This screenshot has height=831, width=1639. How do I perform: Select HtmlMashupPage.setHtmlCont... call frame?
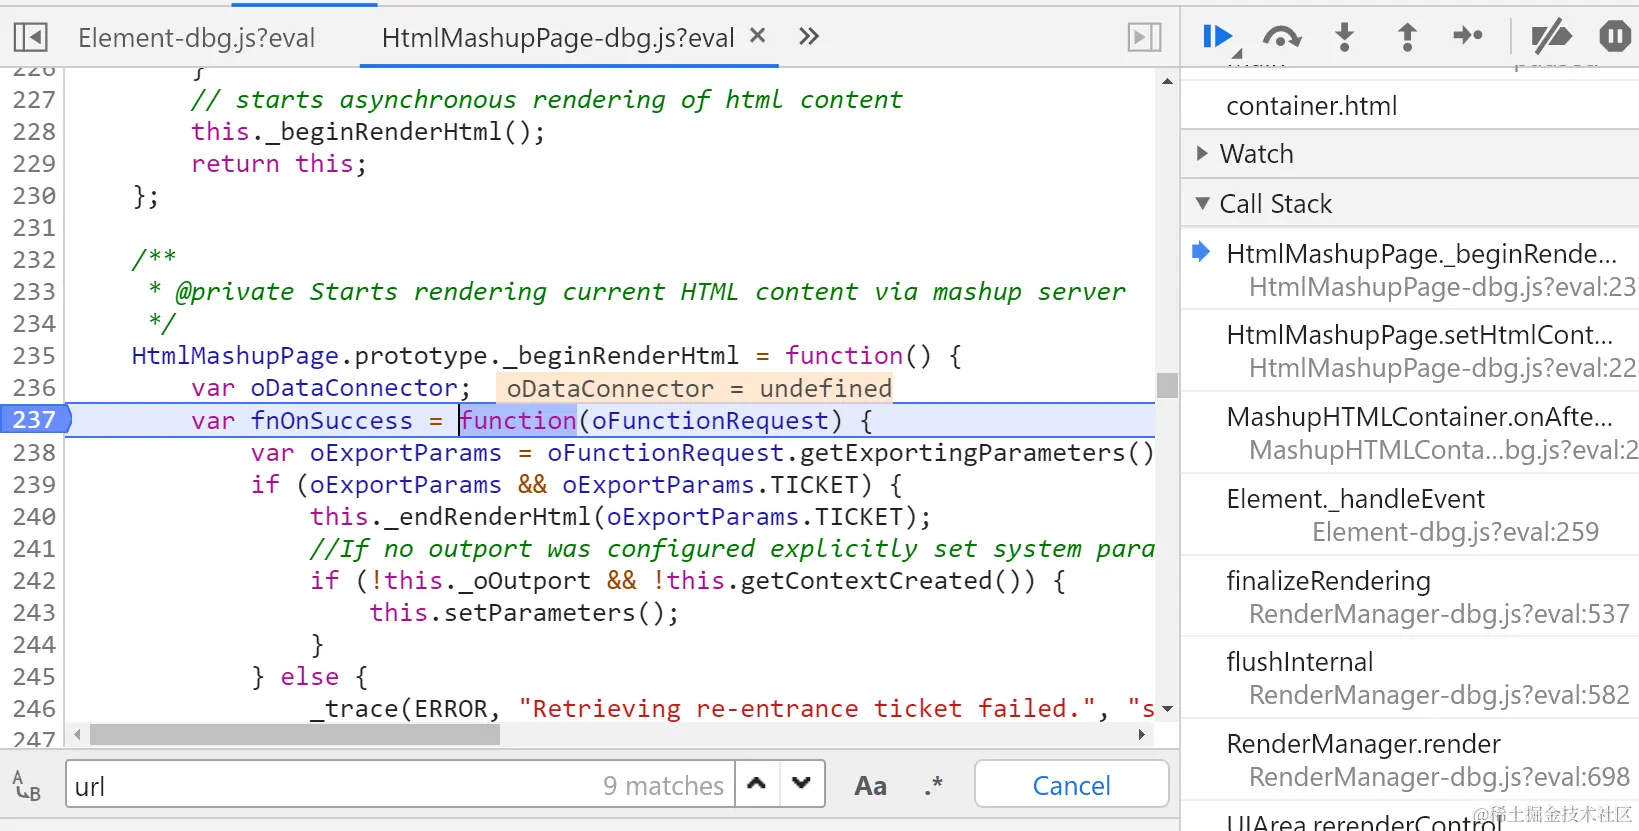coord(1419,335)
